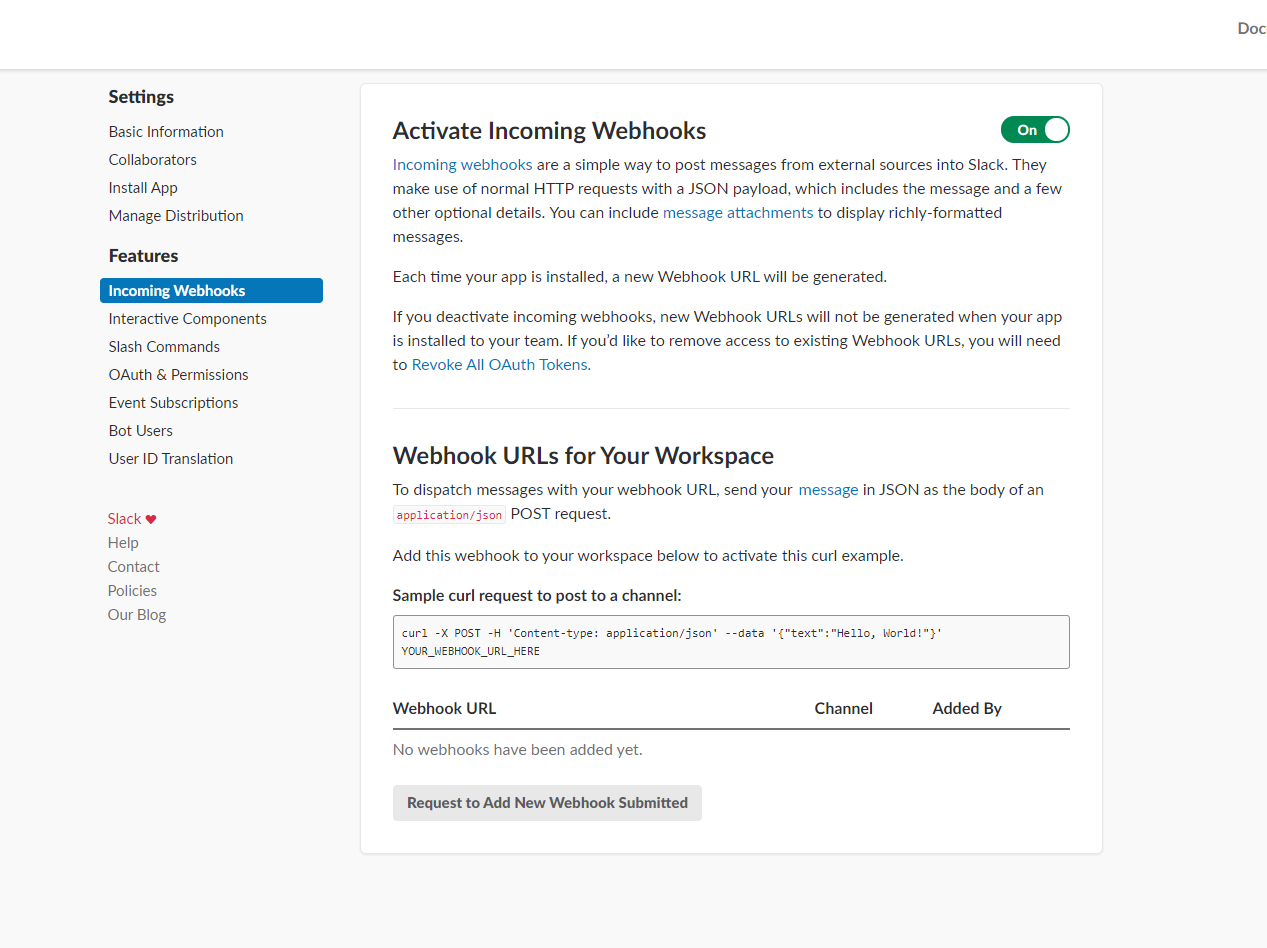The image size is (1267, 948).
Task: Click the Settings sidebar heading
Action: [x=141, y=97]
